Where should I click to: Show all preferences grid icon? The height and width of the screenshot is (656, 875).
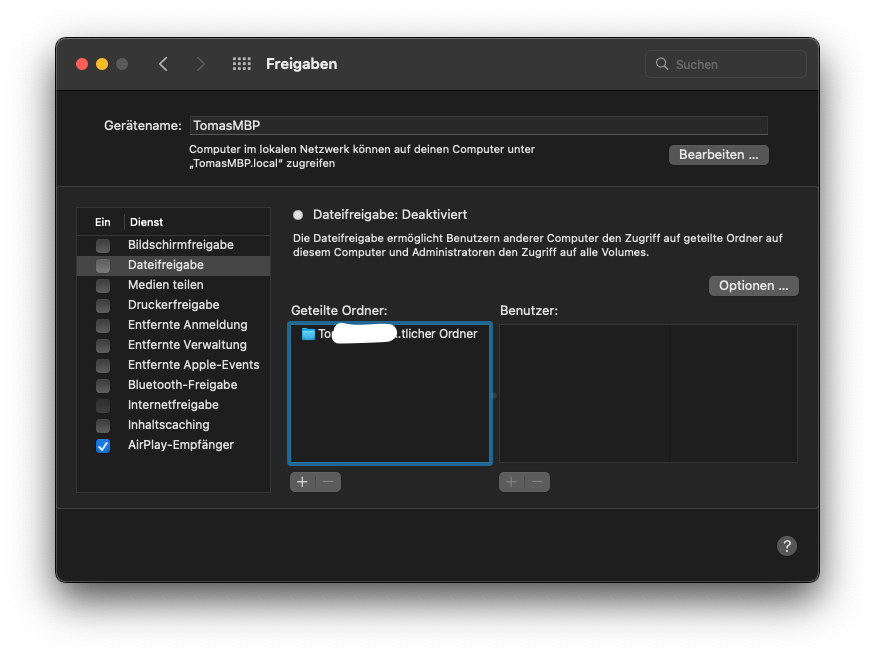[x=242, y=64]
